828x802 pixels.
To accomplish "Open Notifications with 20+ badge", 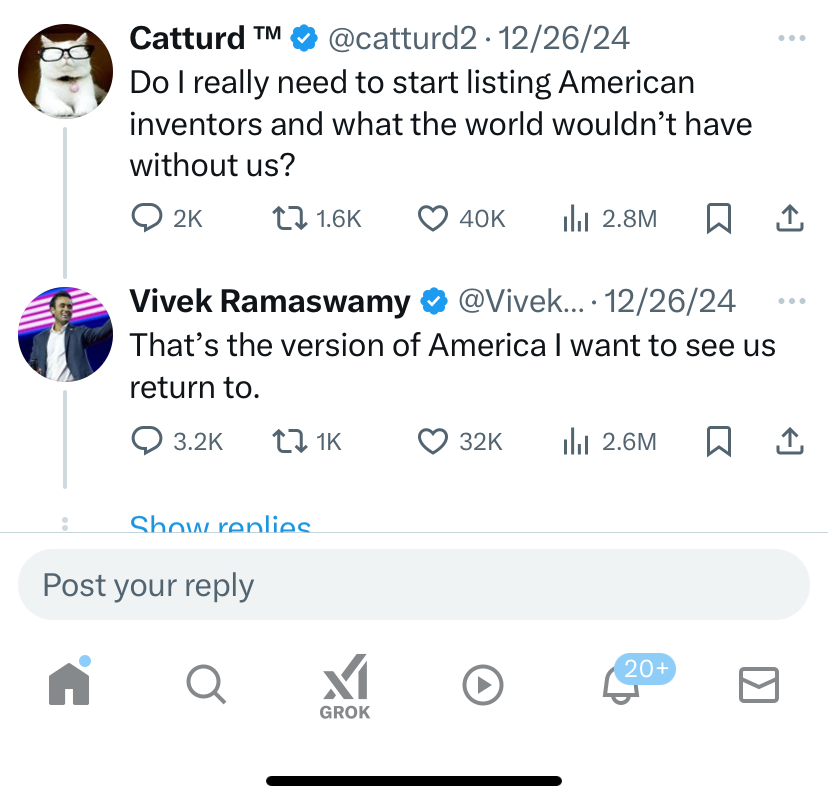I will click(621, 685).
